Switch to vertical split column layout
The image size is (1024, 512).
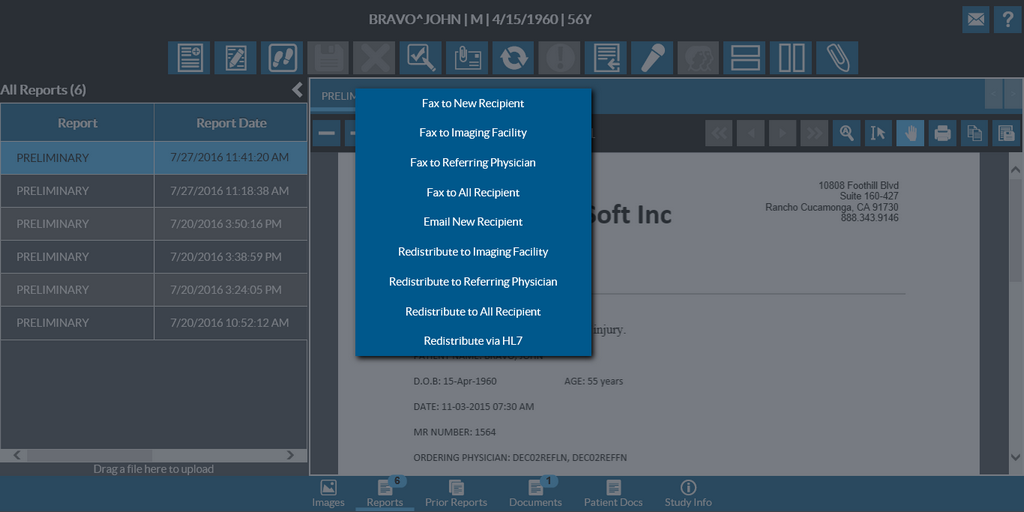[792, 58]
